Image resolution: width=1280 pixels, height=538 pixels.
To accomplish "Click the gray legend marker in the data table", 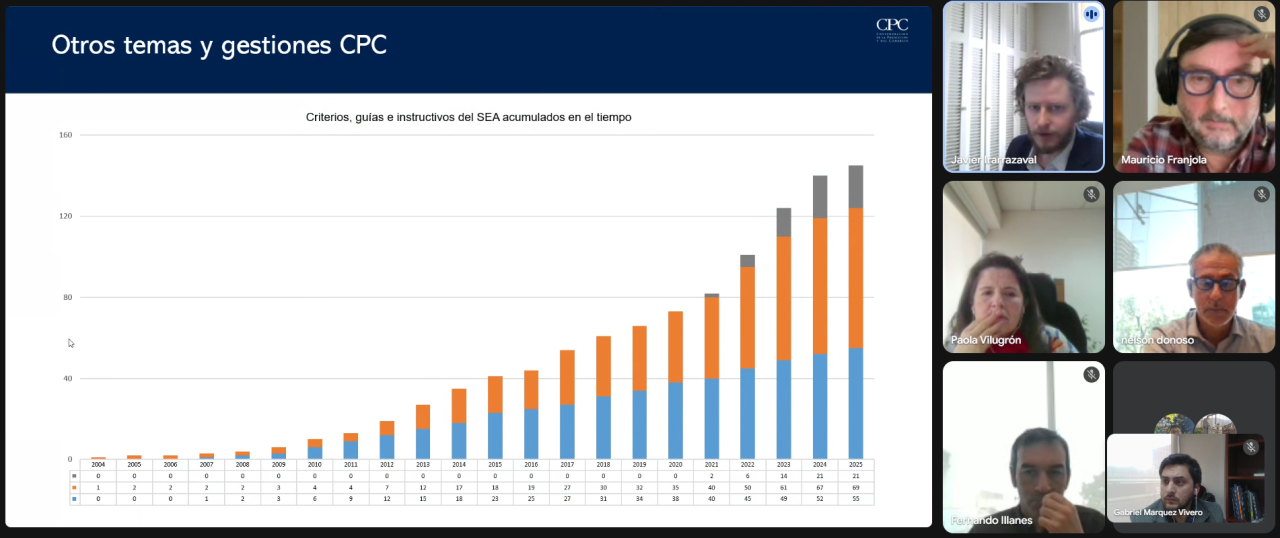I will (74, 476).
